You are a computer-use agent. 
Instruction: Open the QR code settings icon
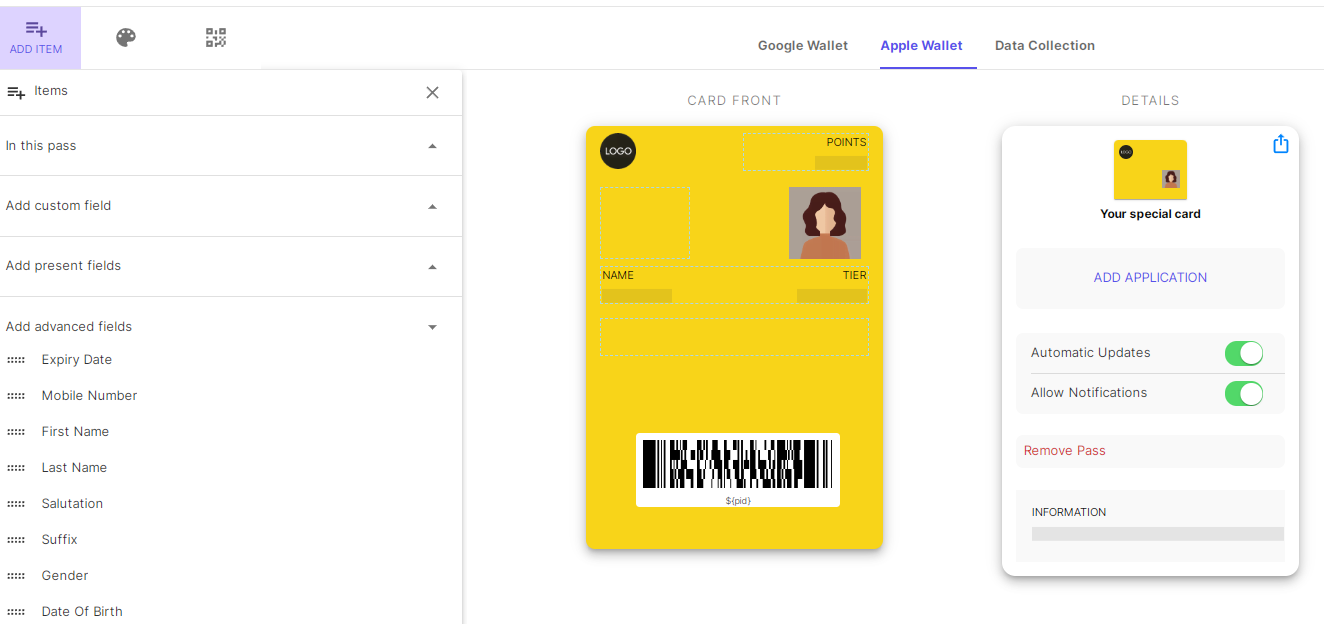coord(216,38)
